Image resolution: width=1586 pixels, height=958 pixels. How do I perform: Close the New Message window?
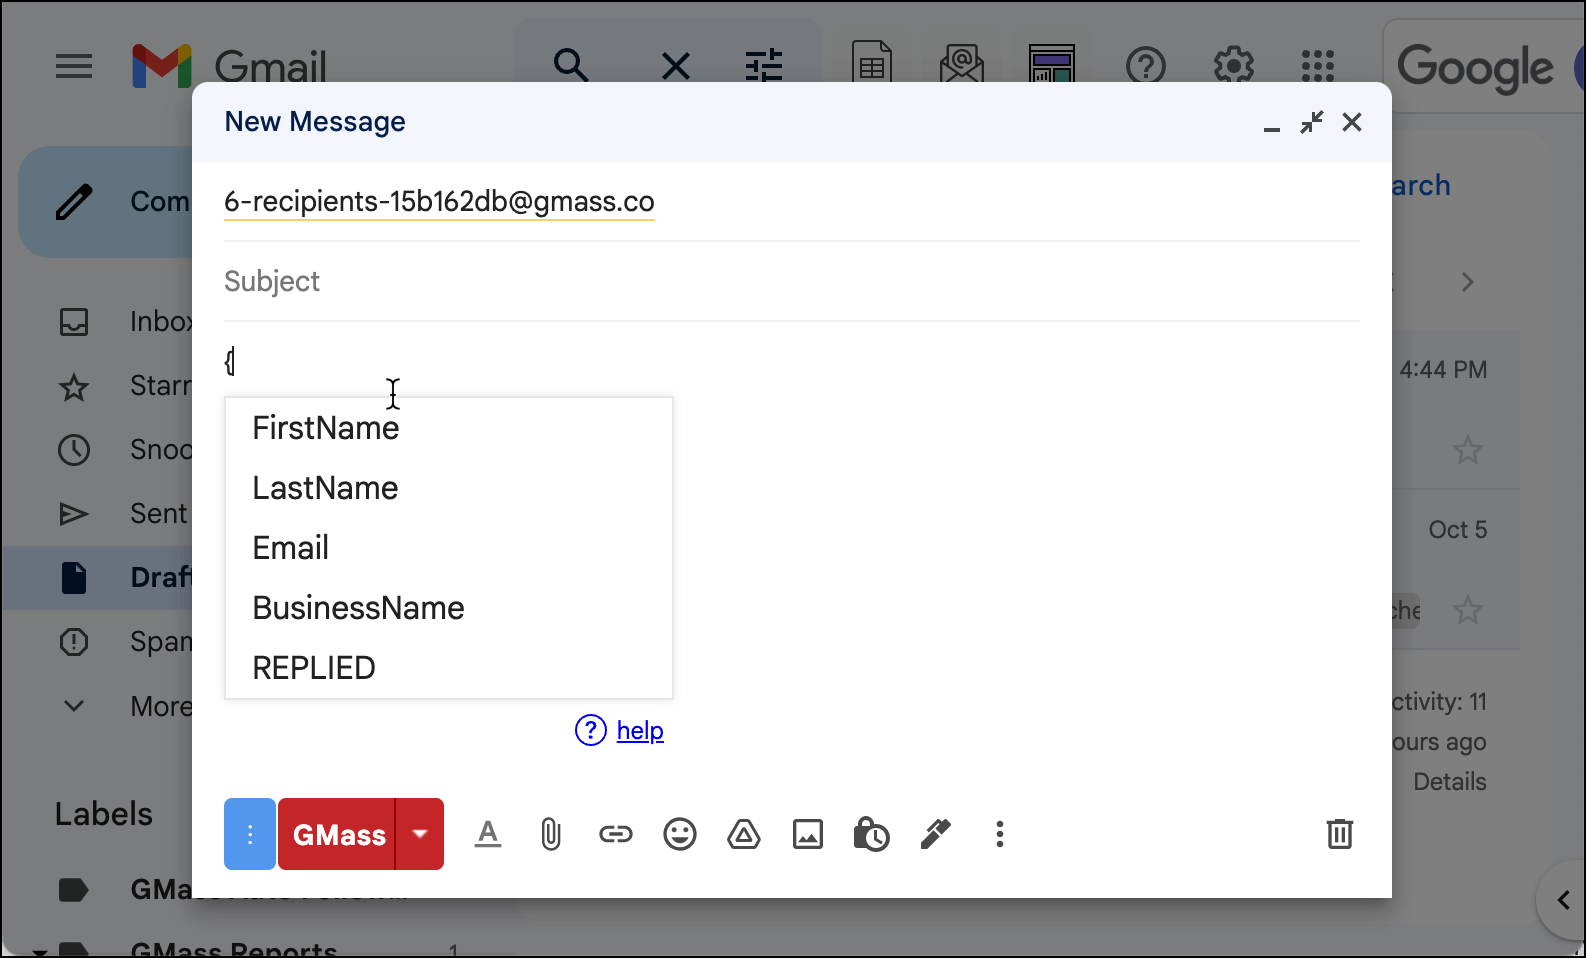click(x=1352, y=122)
